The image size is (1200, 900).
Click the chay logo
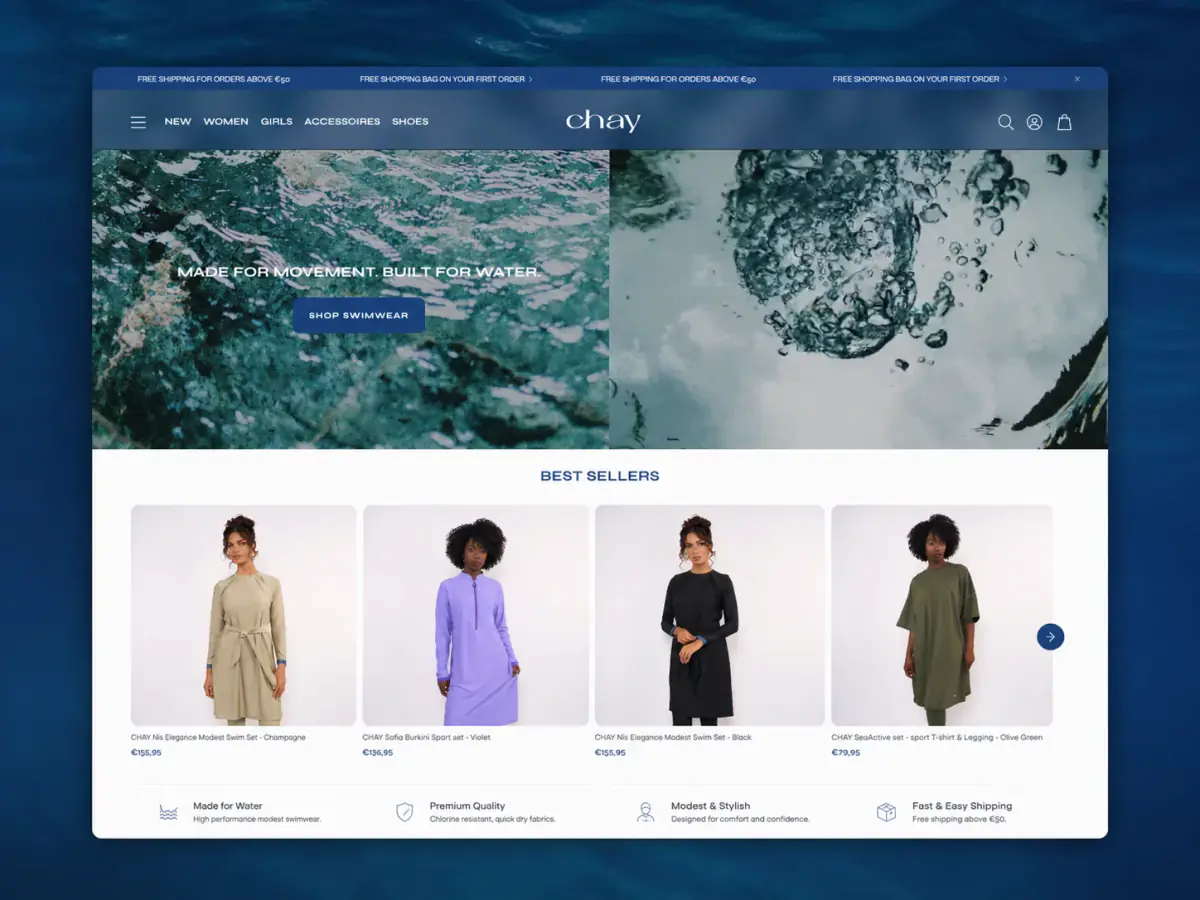tap(603, 122)
